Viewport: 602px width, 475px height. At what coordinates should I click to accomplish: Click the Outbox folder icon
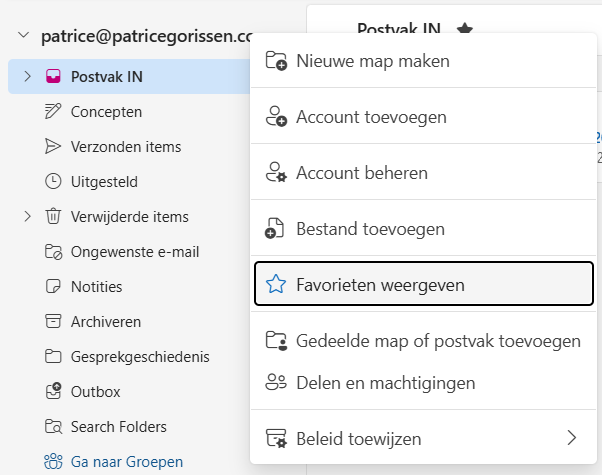(53, 392)
